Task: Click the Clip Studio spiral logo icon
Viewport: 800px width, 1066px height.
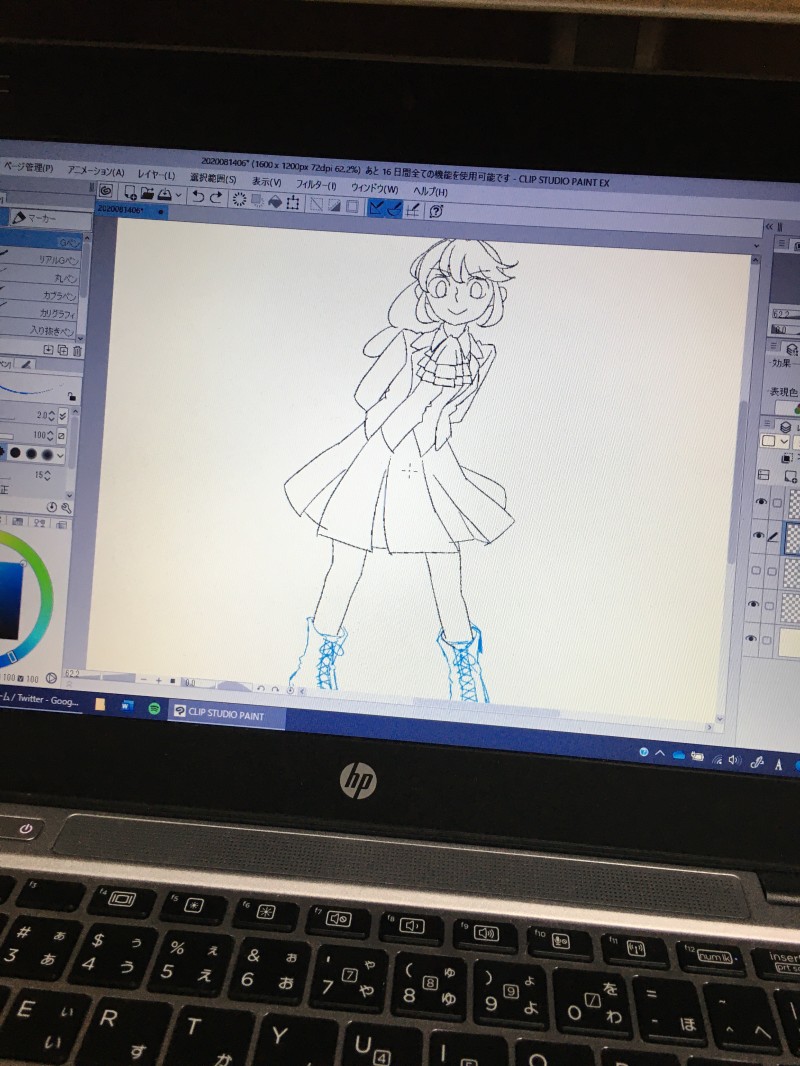Action: [x=106, y=191]
